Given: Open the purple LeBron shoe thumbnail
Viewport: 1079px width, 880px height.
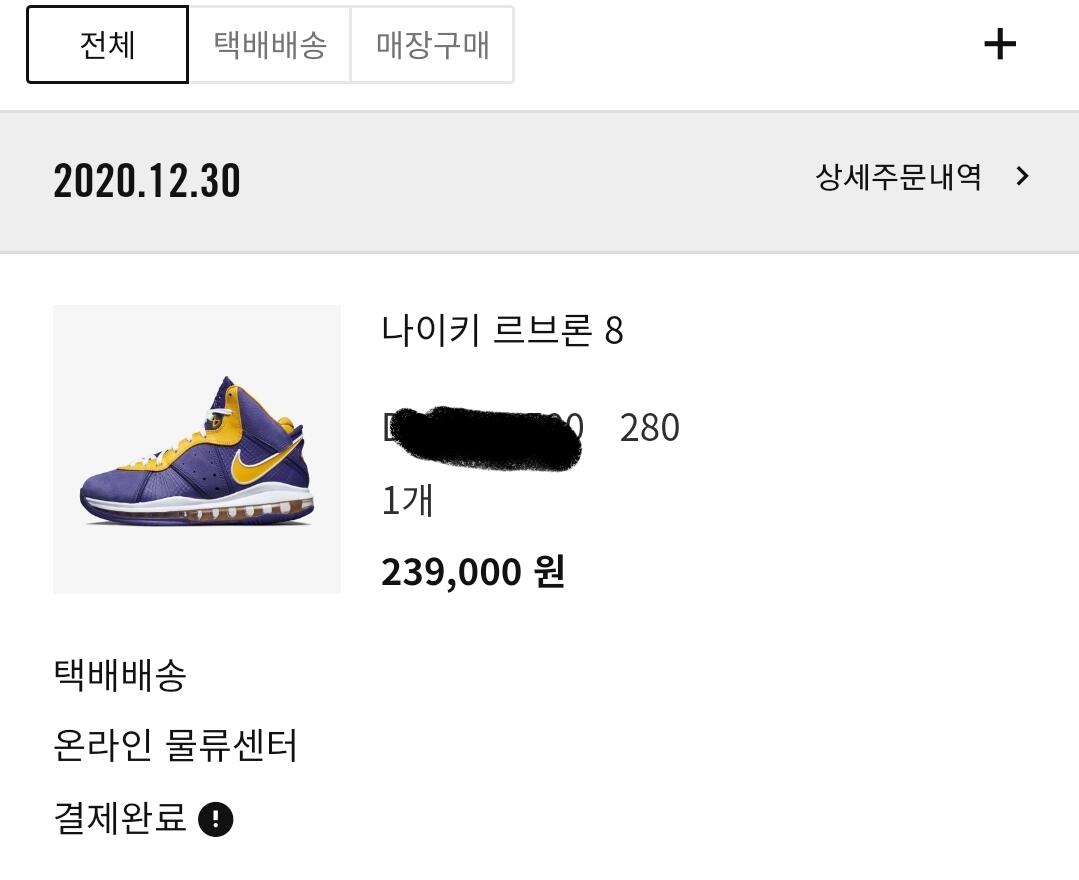Looking at the screenshot, I should [197, 449].
